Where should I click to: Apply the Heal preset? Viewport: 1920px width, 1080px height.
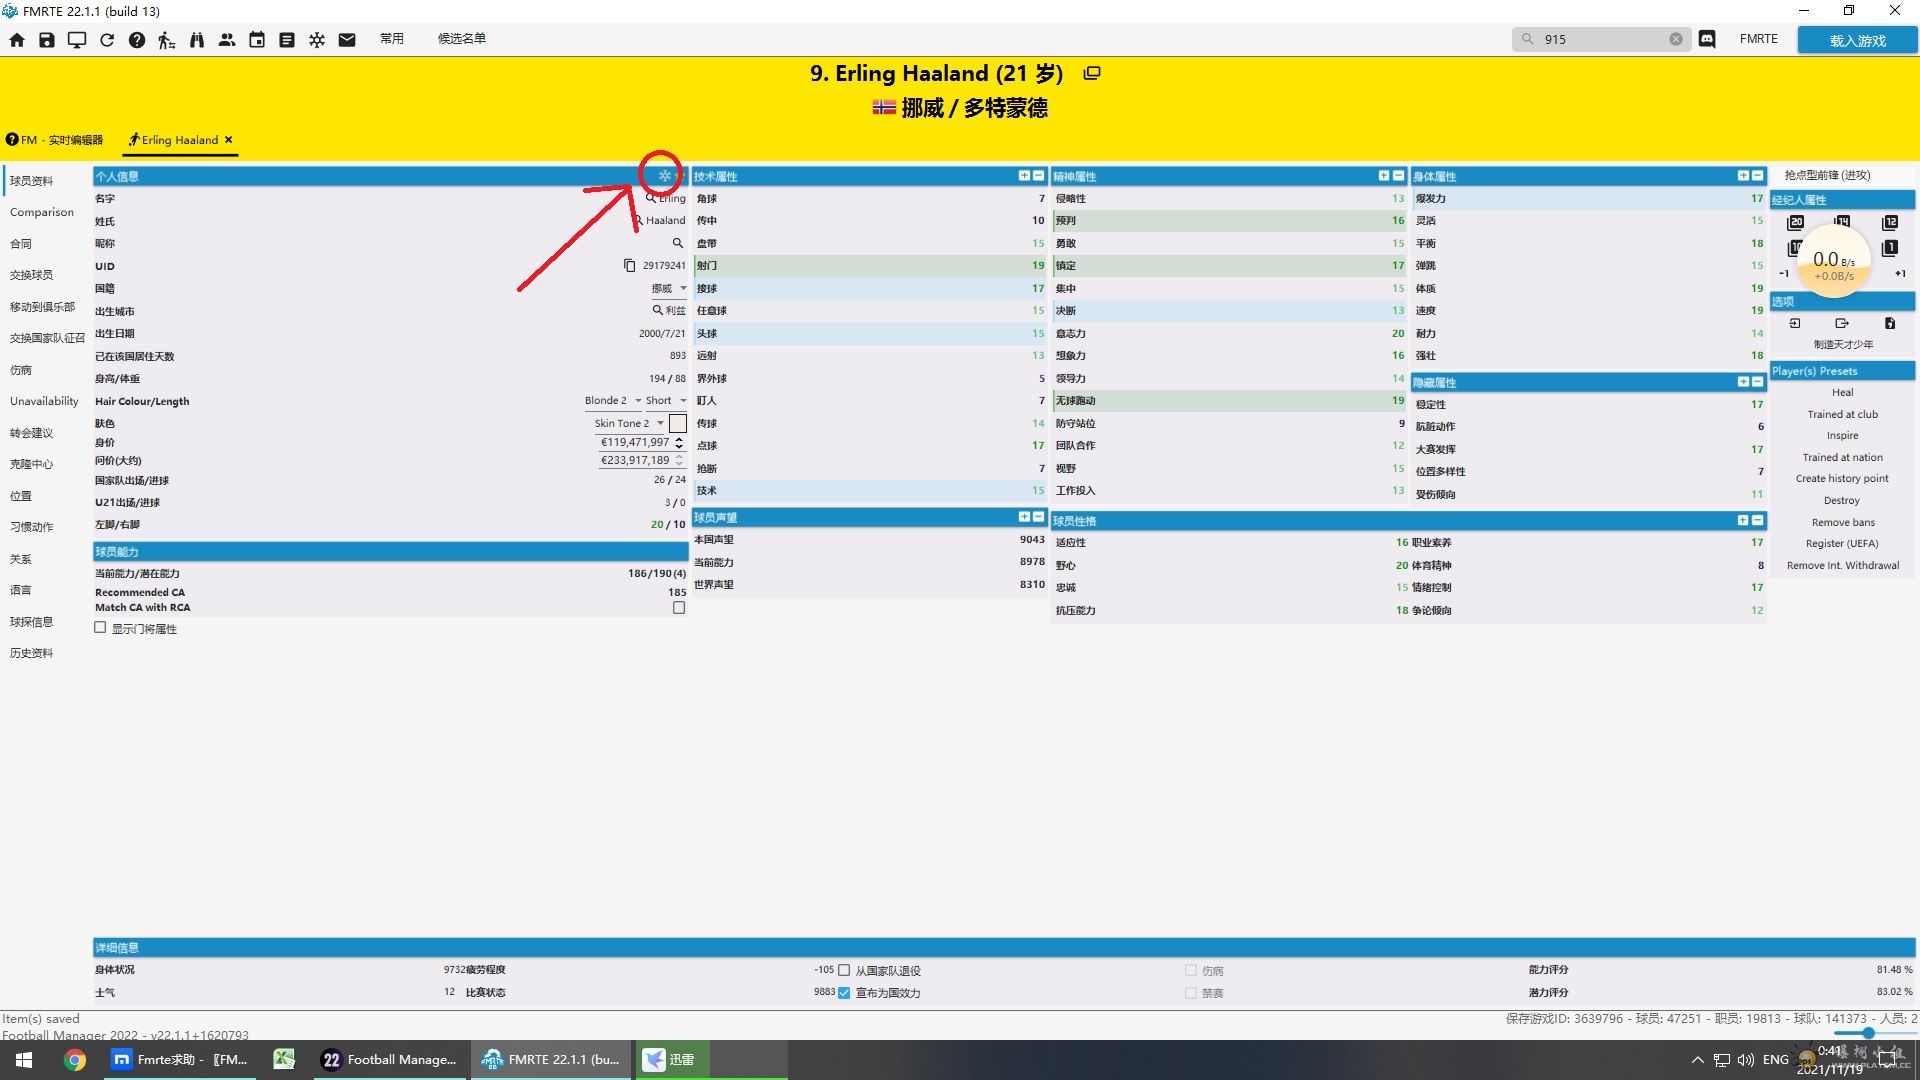(1842, 392)
